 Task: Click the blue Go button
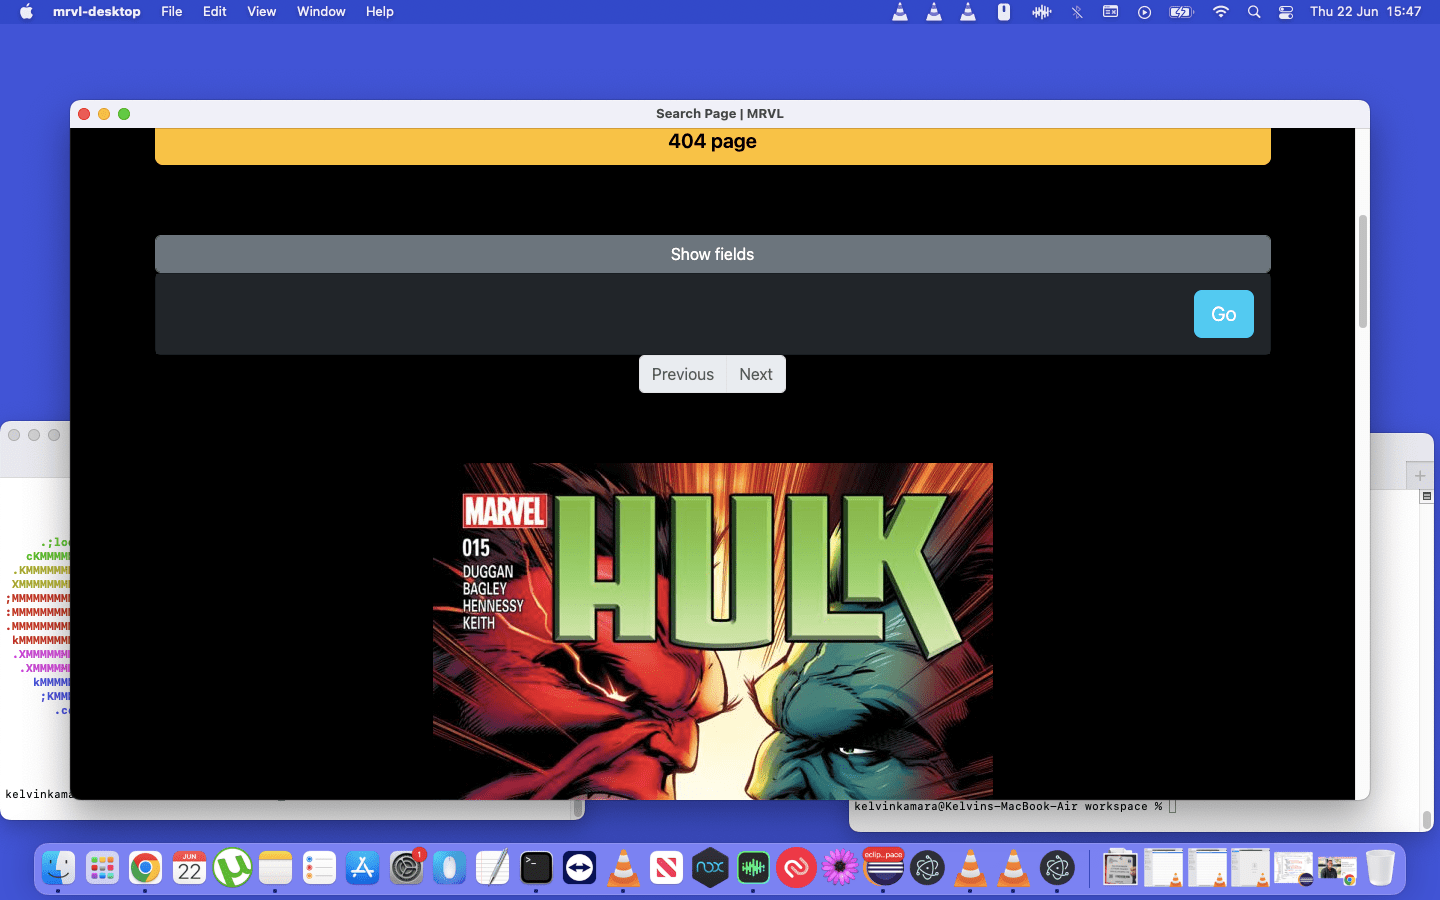(1224, 314)
